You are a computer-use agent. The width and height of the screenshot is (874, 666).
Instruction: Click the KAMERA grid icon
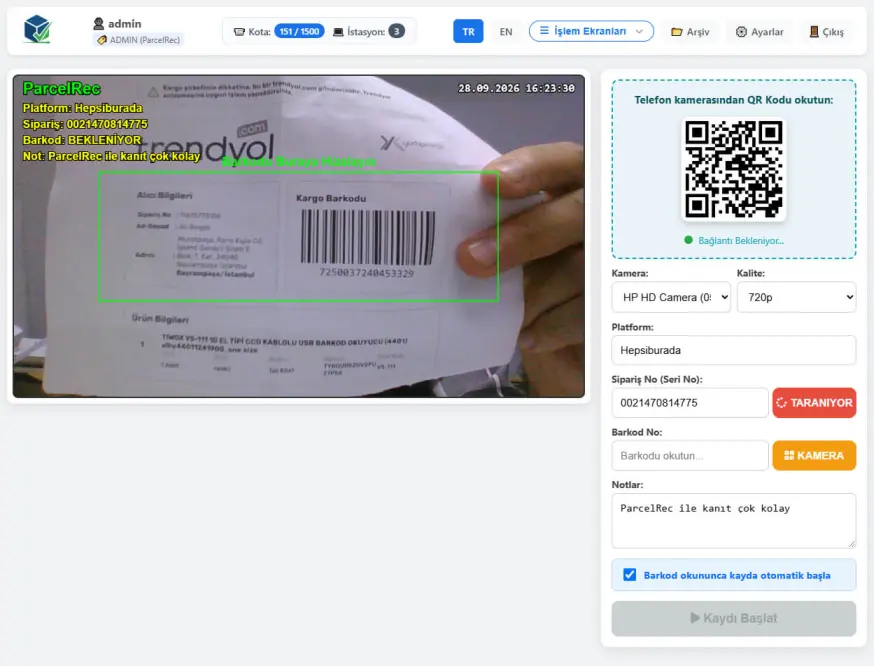pos(789,455)
